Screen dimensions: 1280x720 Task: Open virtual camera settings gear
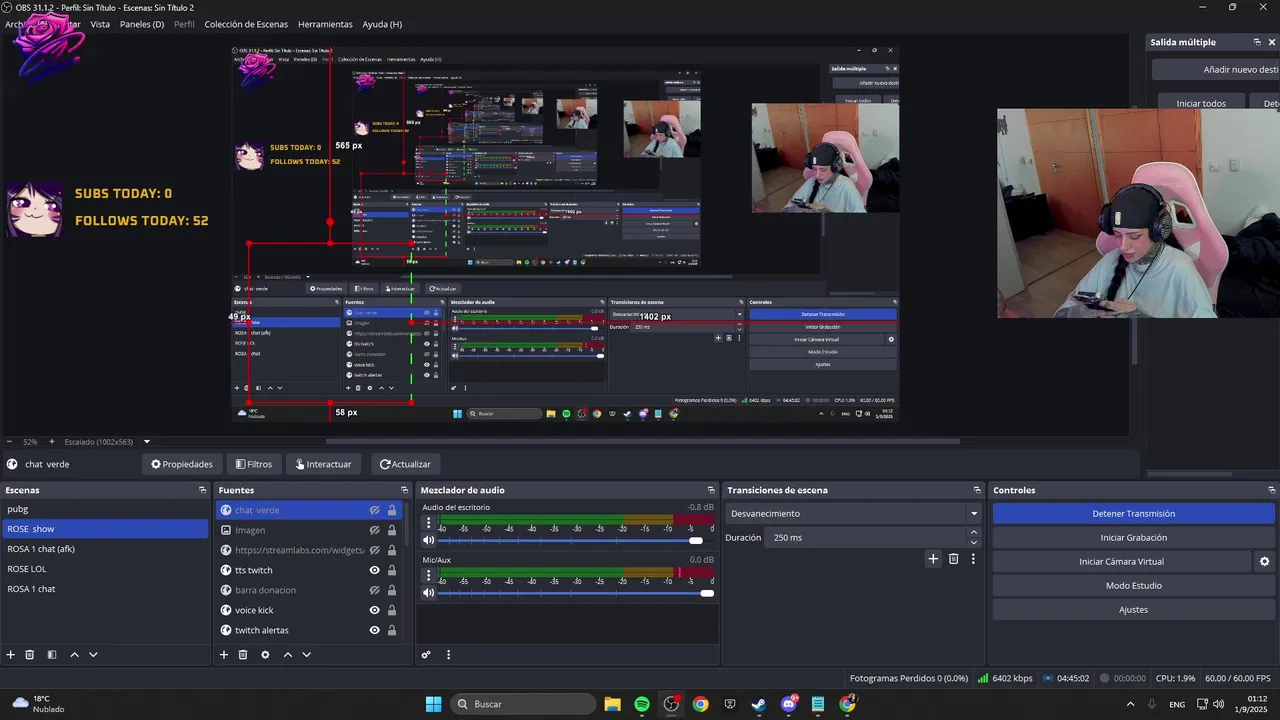[x=1265, y=562]
